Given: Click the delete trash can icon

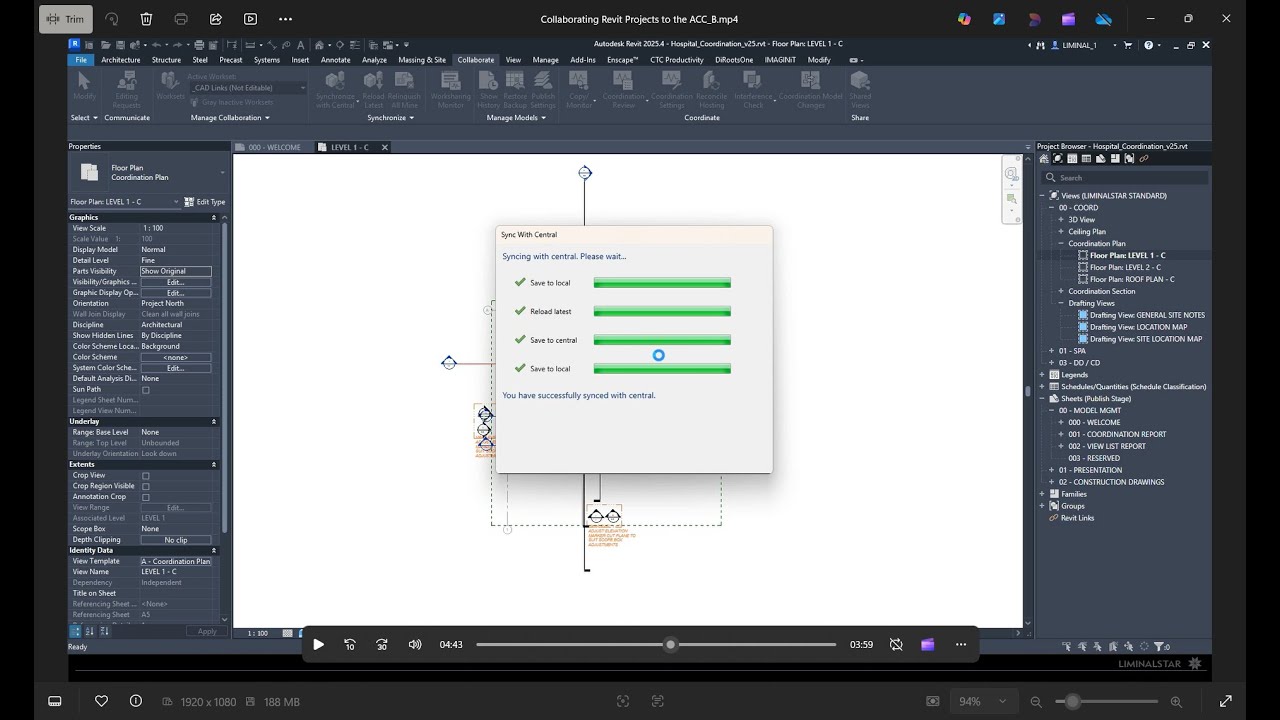Looking at the screenshot, I should (146, 19).
